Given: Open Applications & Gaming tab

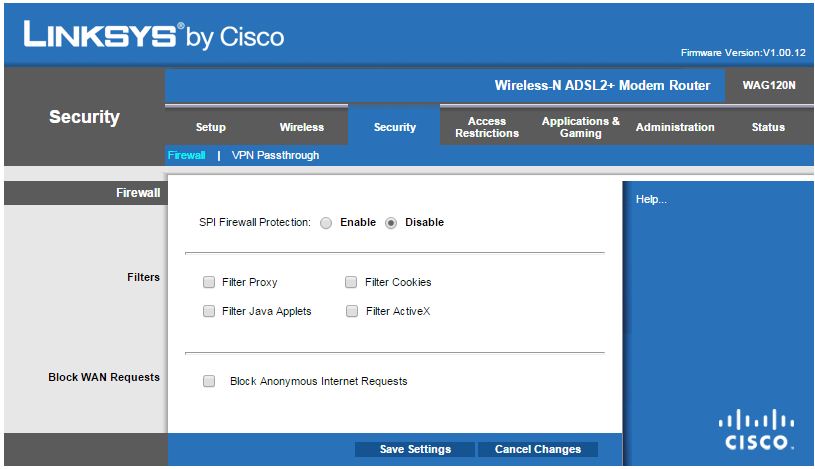Looking at the screenshot, I should coord(580,128).
